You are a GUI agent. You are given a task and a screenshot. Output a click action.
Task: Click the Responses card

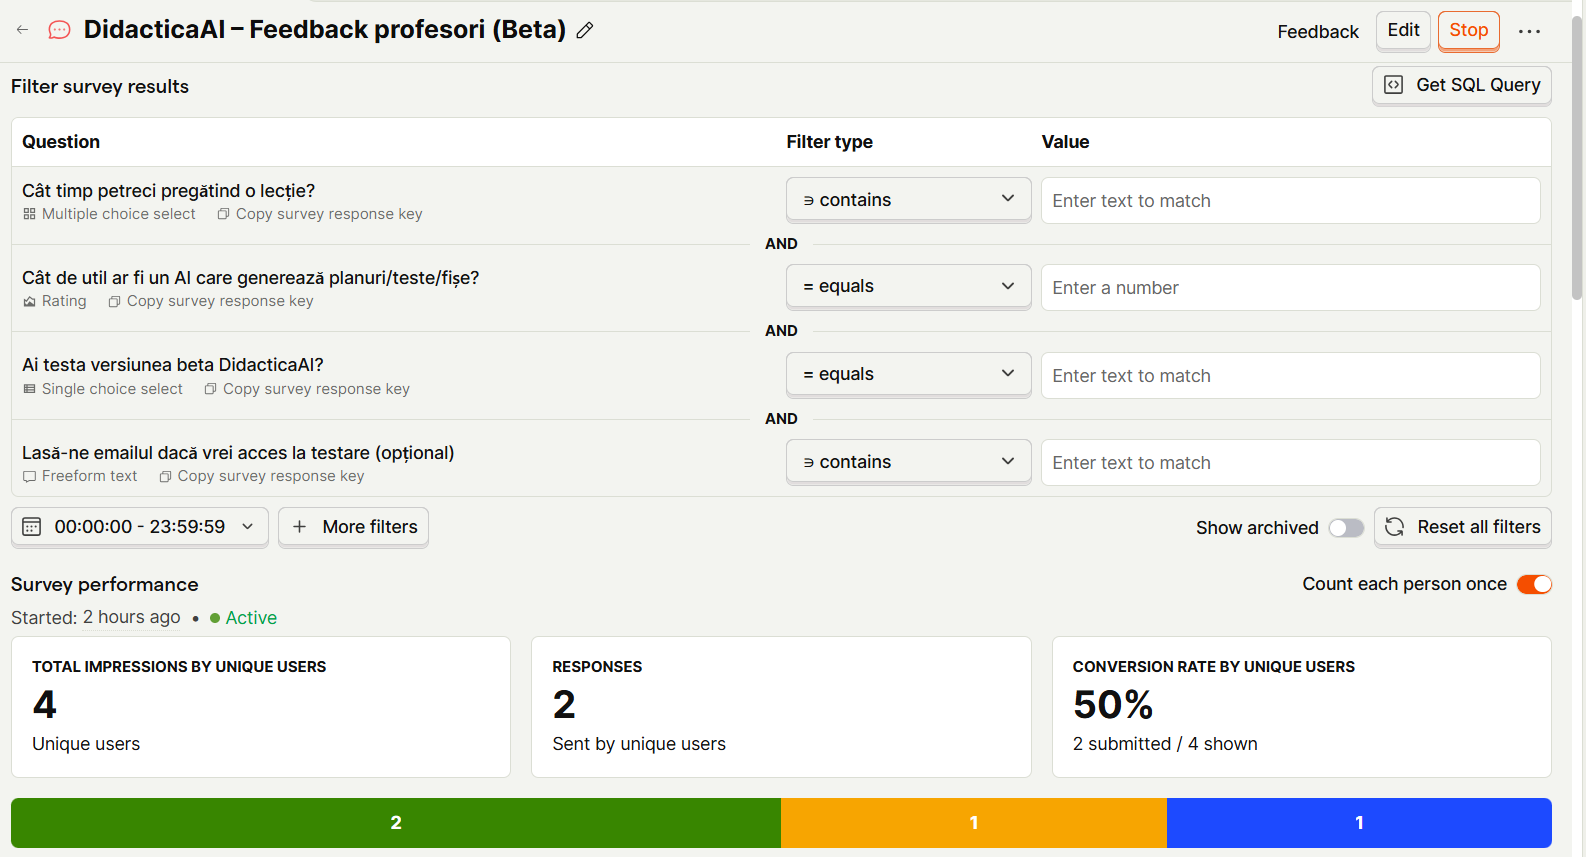click(x=781, y=707)
